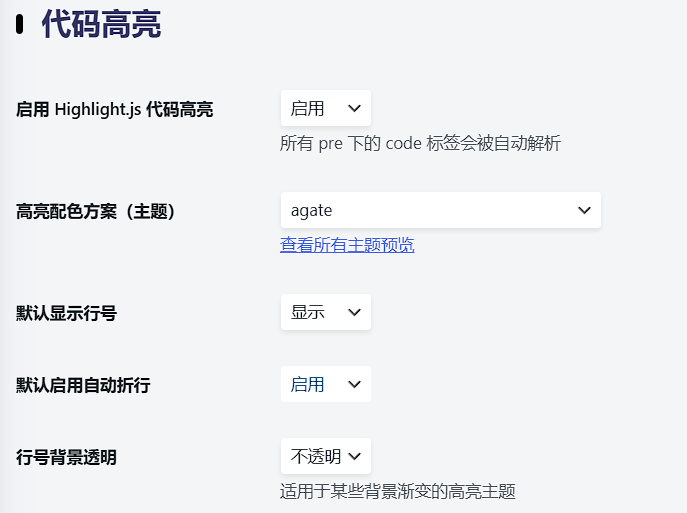The width and height of the screenshot is (687, 513).
Task: Click chevron arrow on agate theme selector
Action: pyautogui.click(x=584, y=210)
